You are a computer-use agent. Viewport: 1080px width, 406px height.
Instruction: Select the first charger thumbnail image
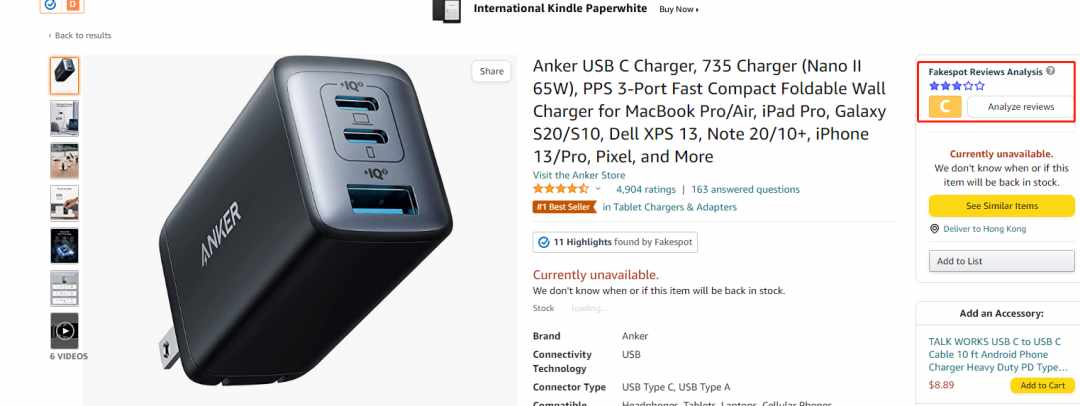(x=64, y=76)
